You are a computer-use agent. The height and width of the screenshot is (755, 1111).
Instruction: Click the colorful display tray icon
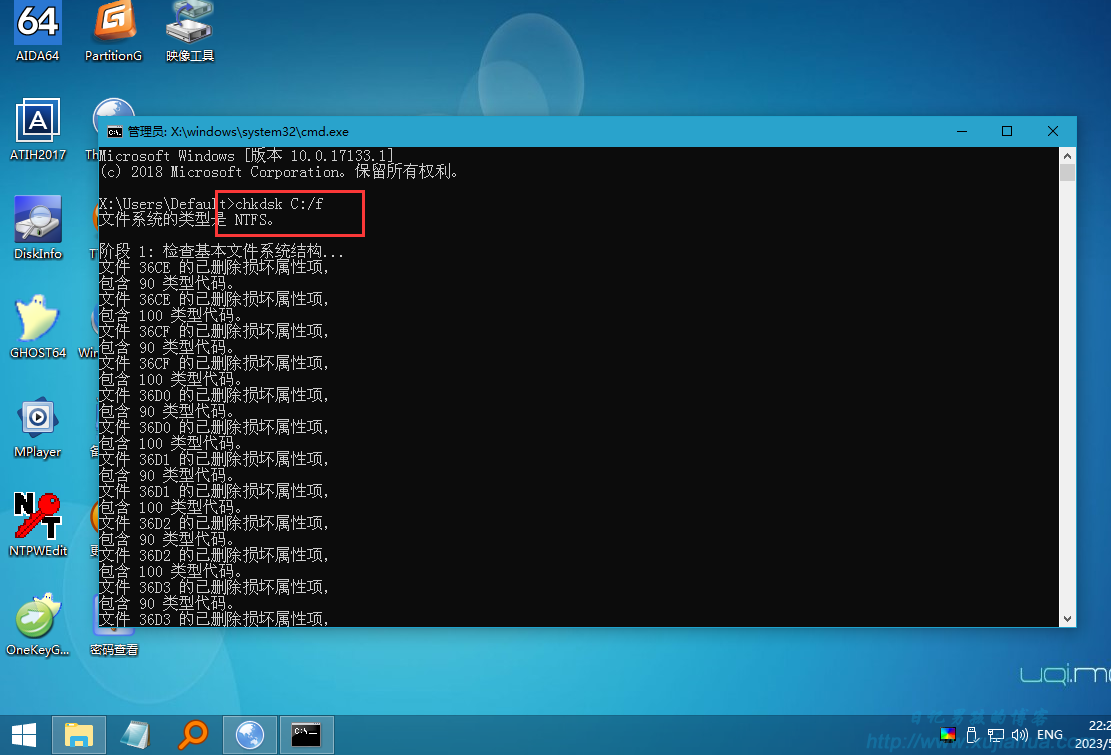point(947,734)
